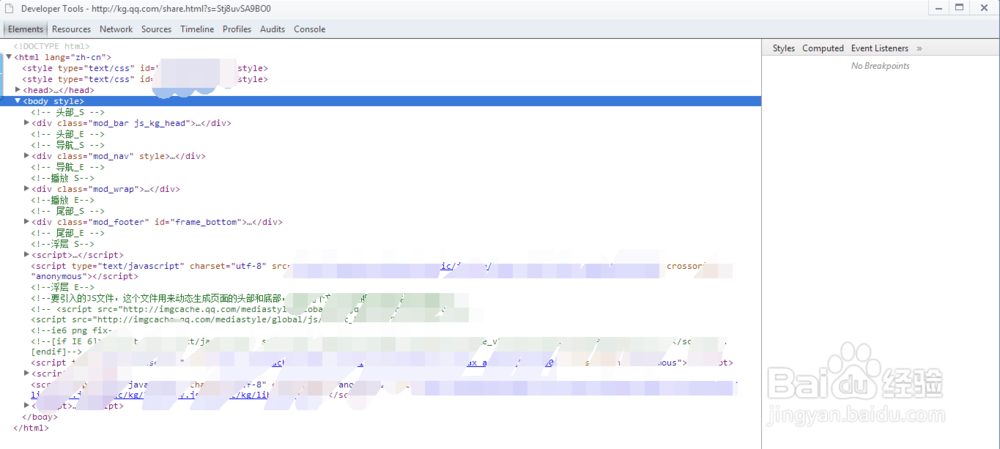
Task: Select the 导航_S comment line
Action: click(x=68, y=145)
